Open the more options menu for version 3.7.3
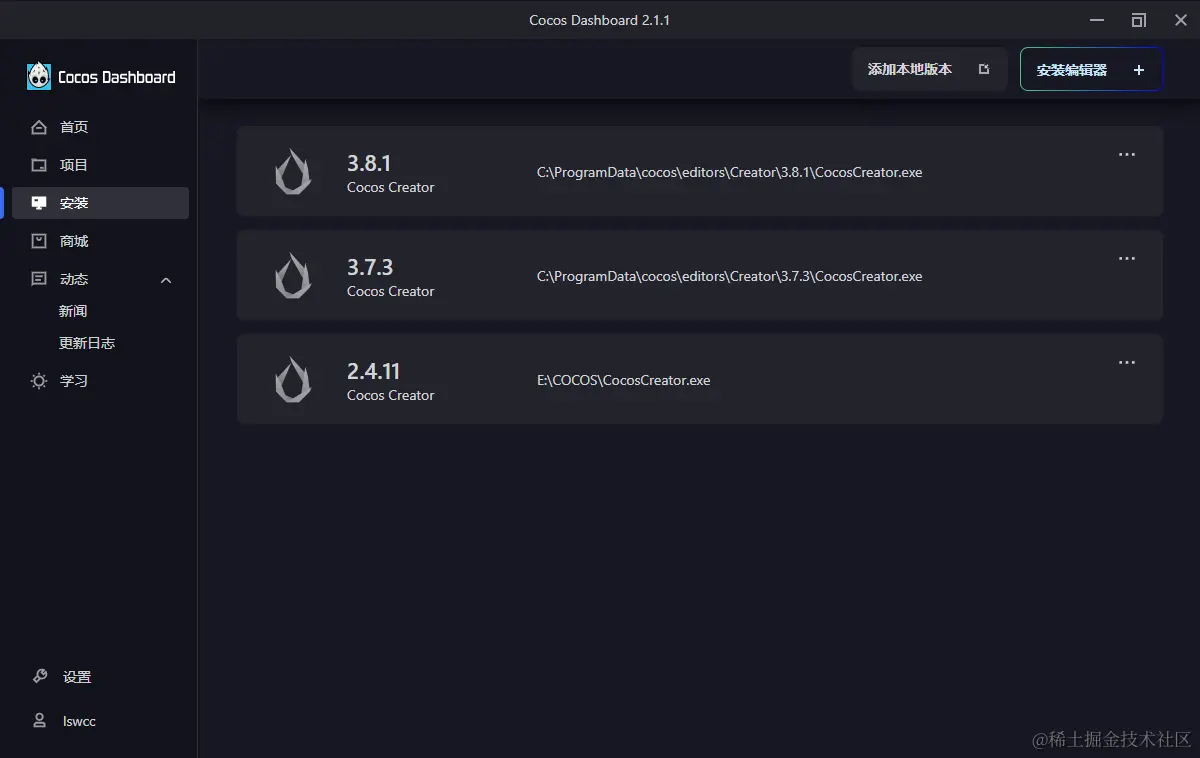 point(1127,259)
